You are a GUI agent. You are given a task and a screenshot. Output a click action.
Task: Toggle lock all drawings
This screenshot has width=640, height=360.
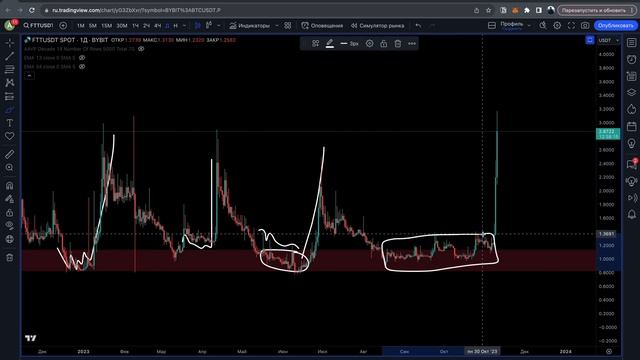[x=9, y=213]
